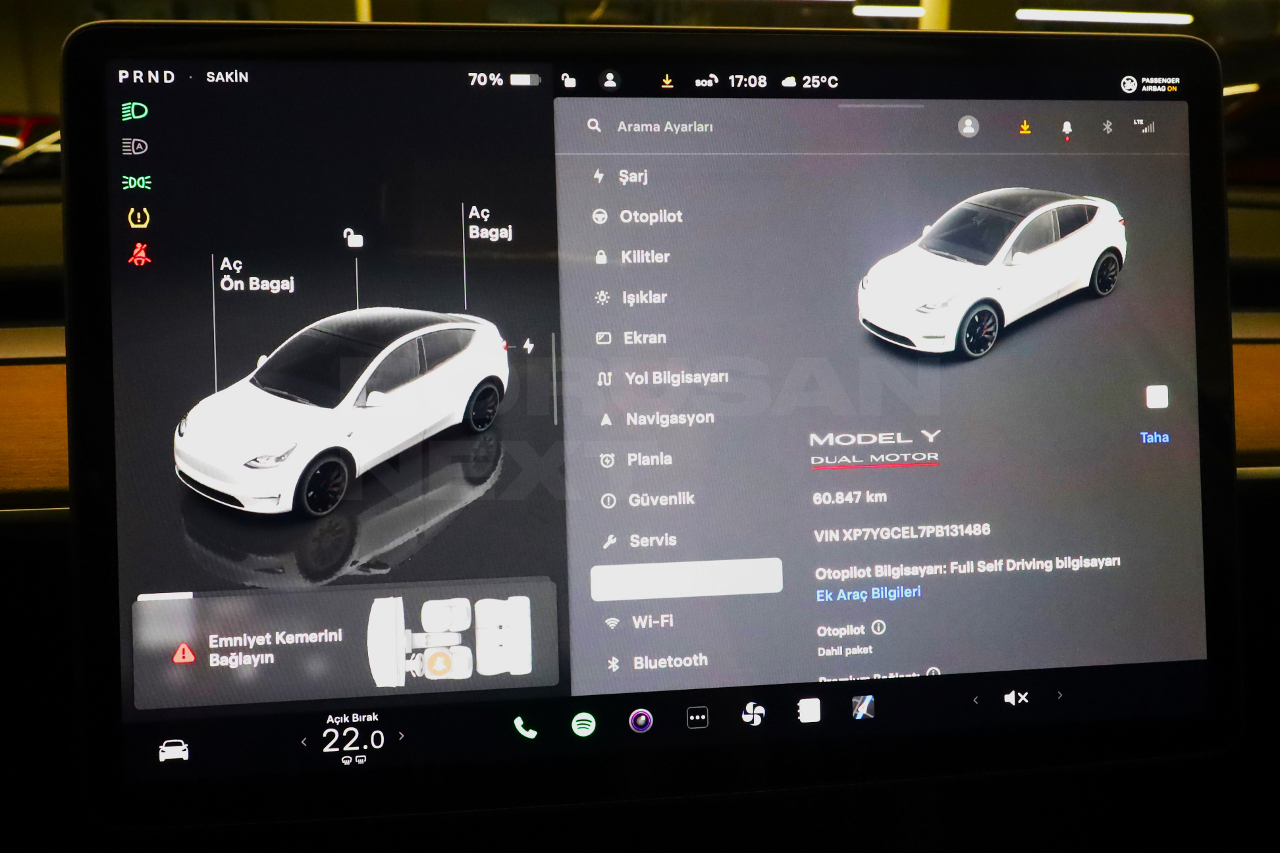The height and width of the screenshot is (853, 1280).
Task: Tap the green parking lights indicator
Action: [x=136, y=182]
